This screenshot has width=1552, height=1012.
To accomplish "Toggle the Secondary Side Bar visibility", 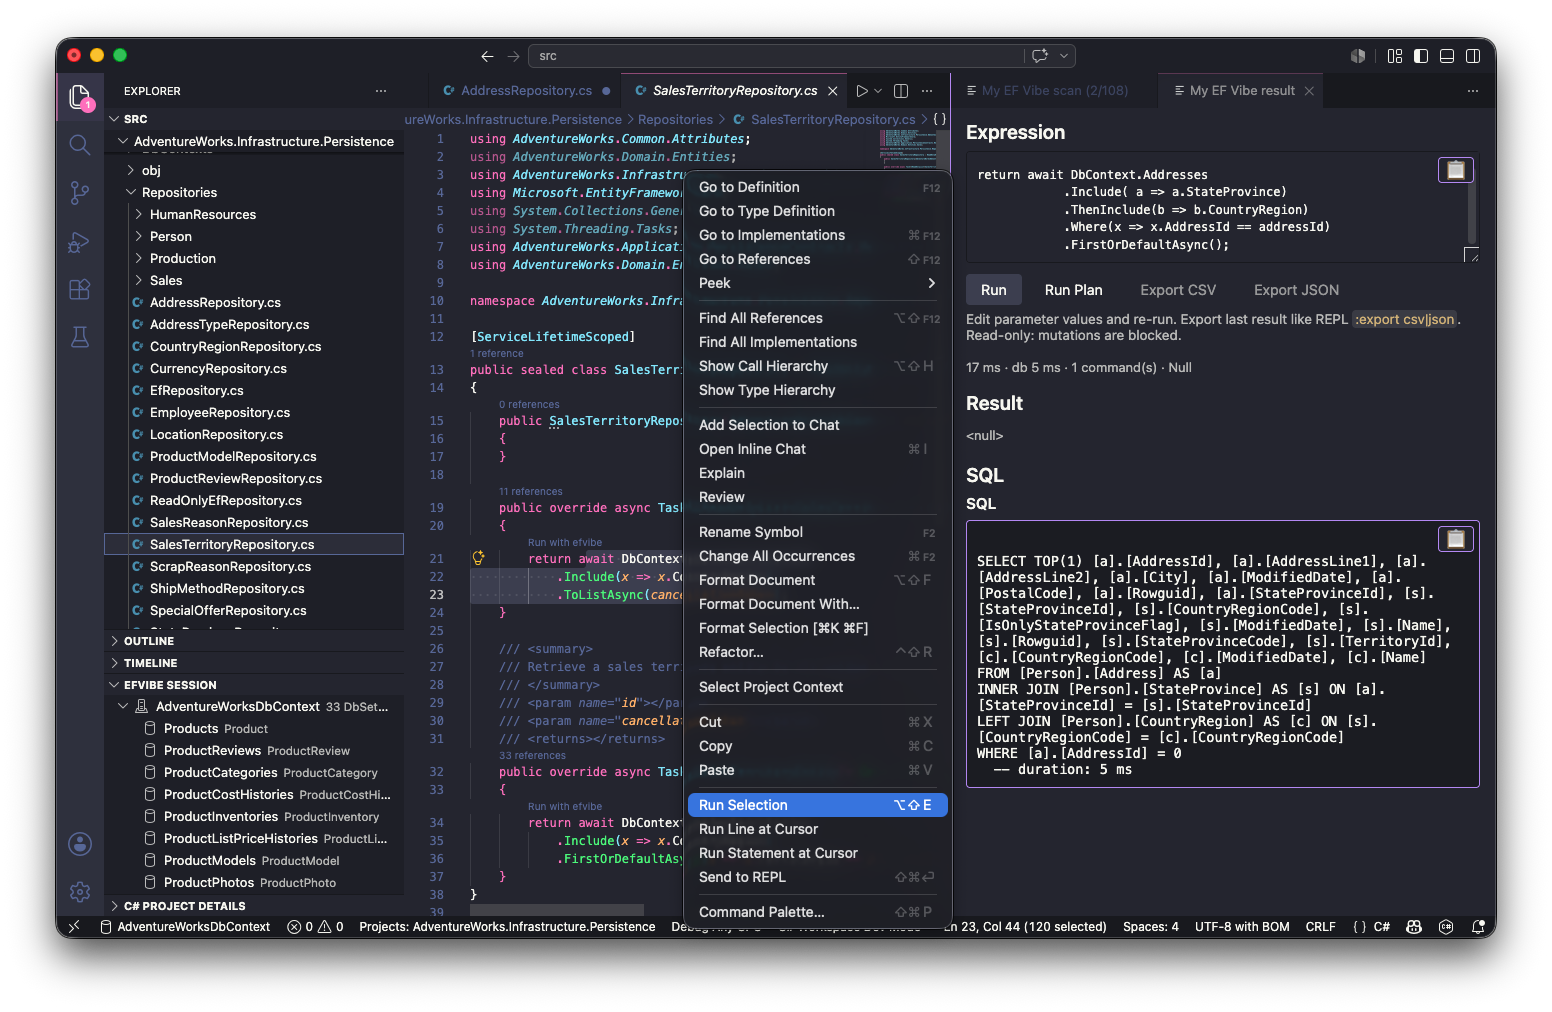I will (1473, 56).
